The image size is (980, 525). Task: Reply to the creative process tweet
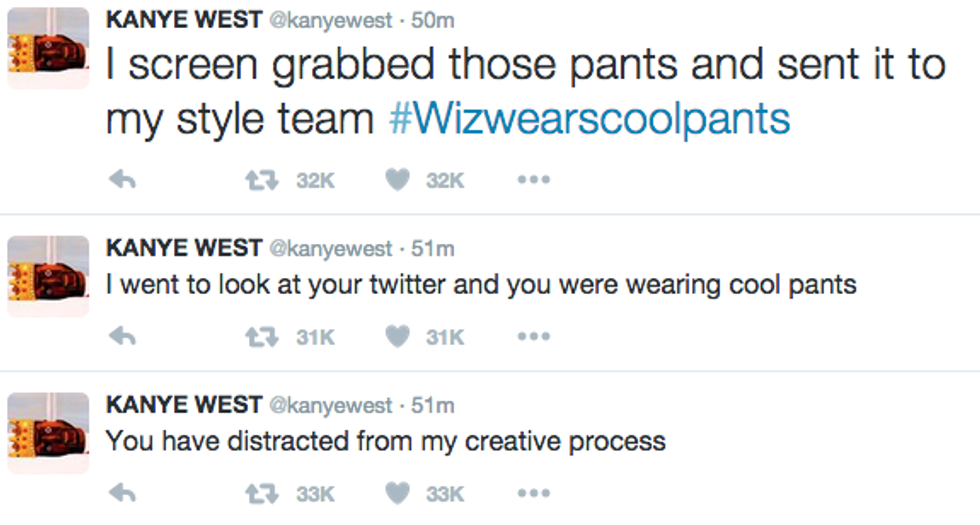click(121, 493)
